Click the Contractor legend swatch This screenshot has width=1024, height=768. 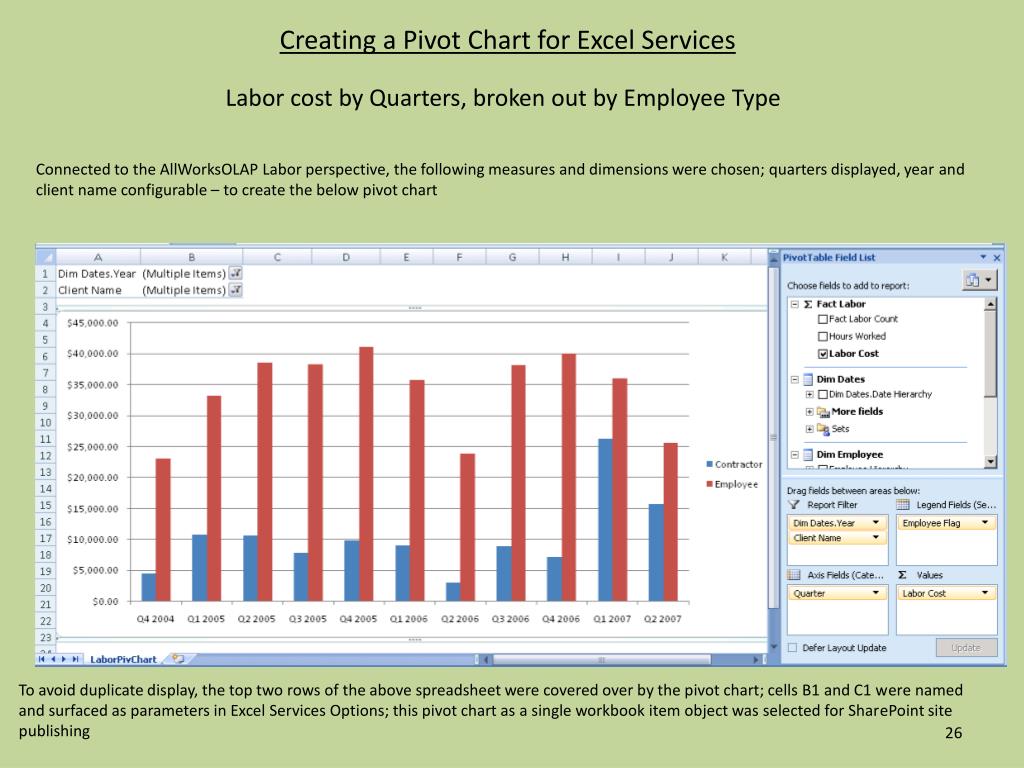709,464
